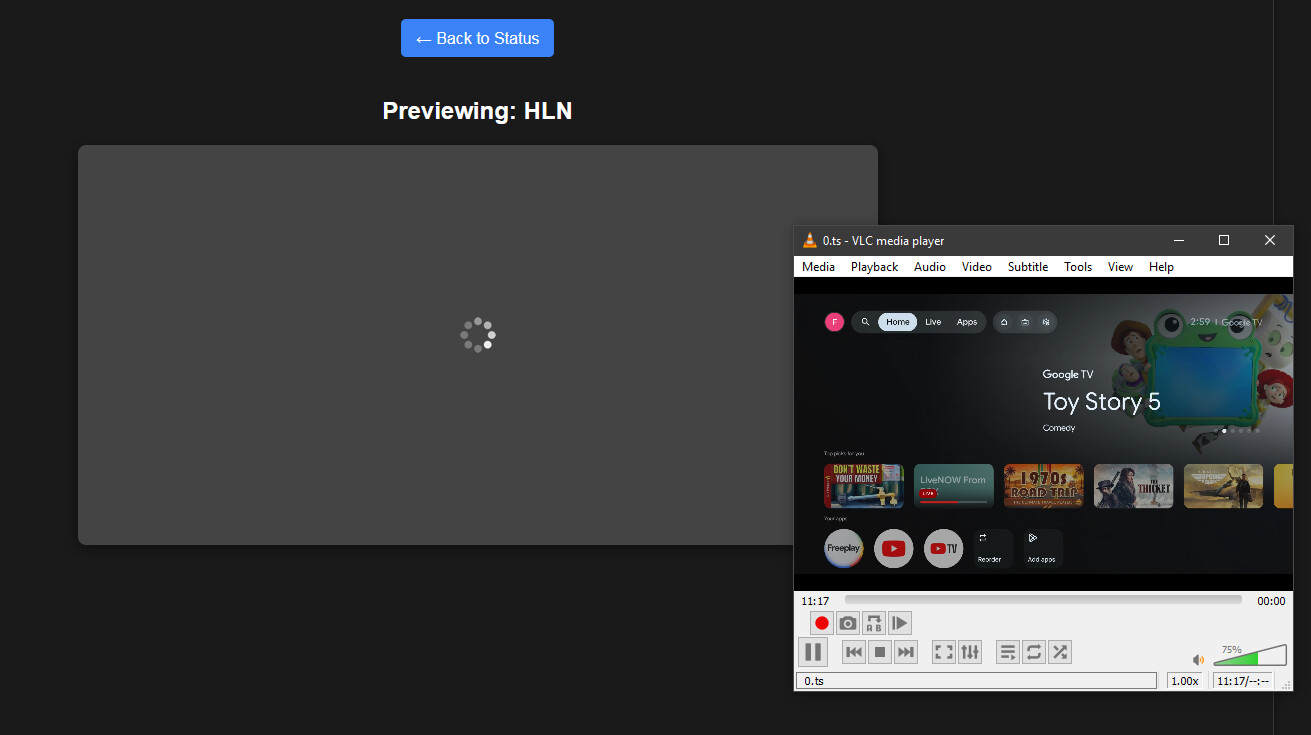Skip to the next media in VLC
Viewport: 1311px width, 735px height.
click(906, 652)
